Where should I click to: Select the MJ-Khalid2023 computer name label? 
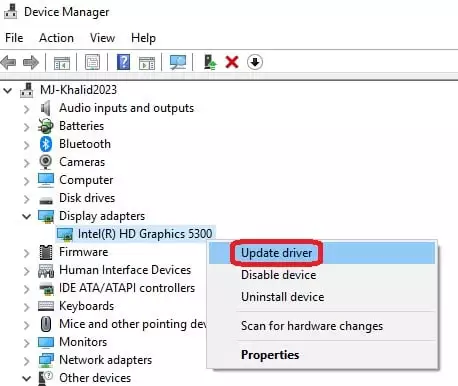[78, 90]
